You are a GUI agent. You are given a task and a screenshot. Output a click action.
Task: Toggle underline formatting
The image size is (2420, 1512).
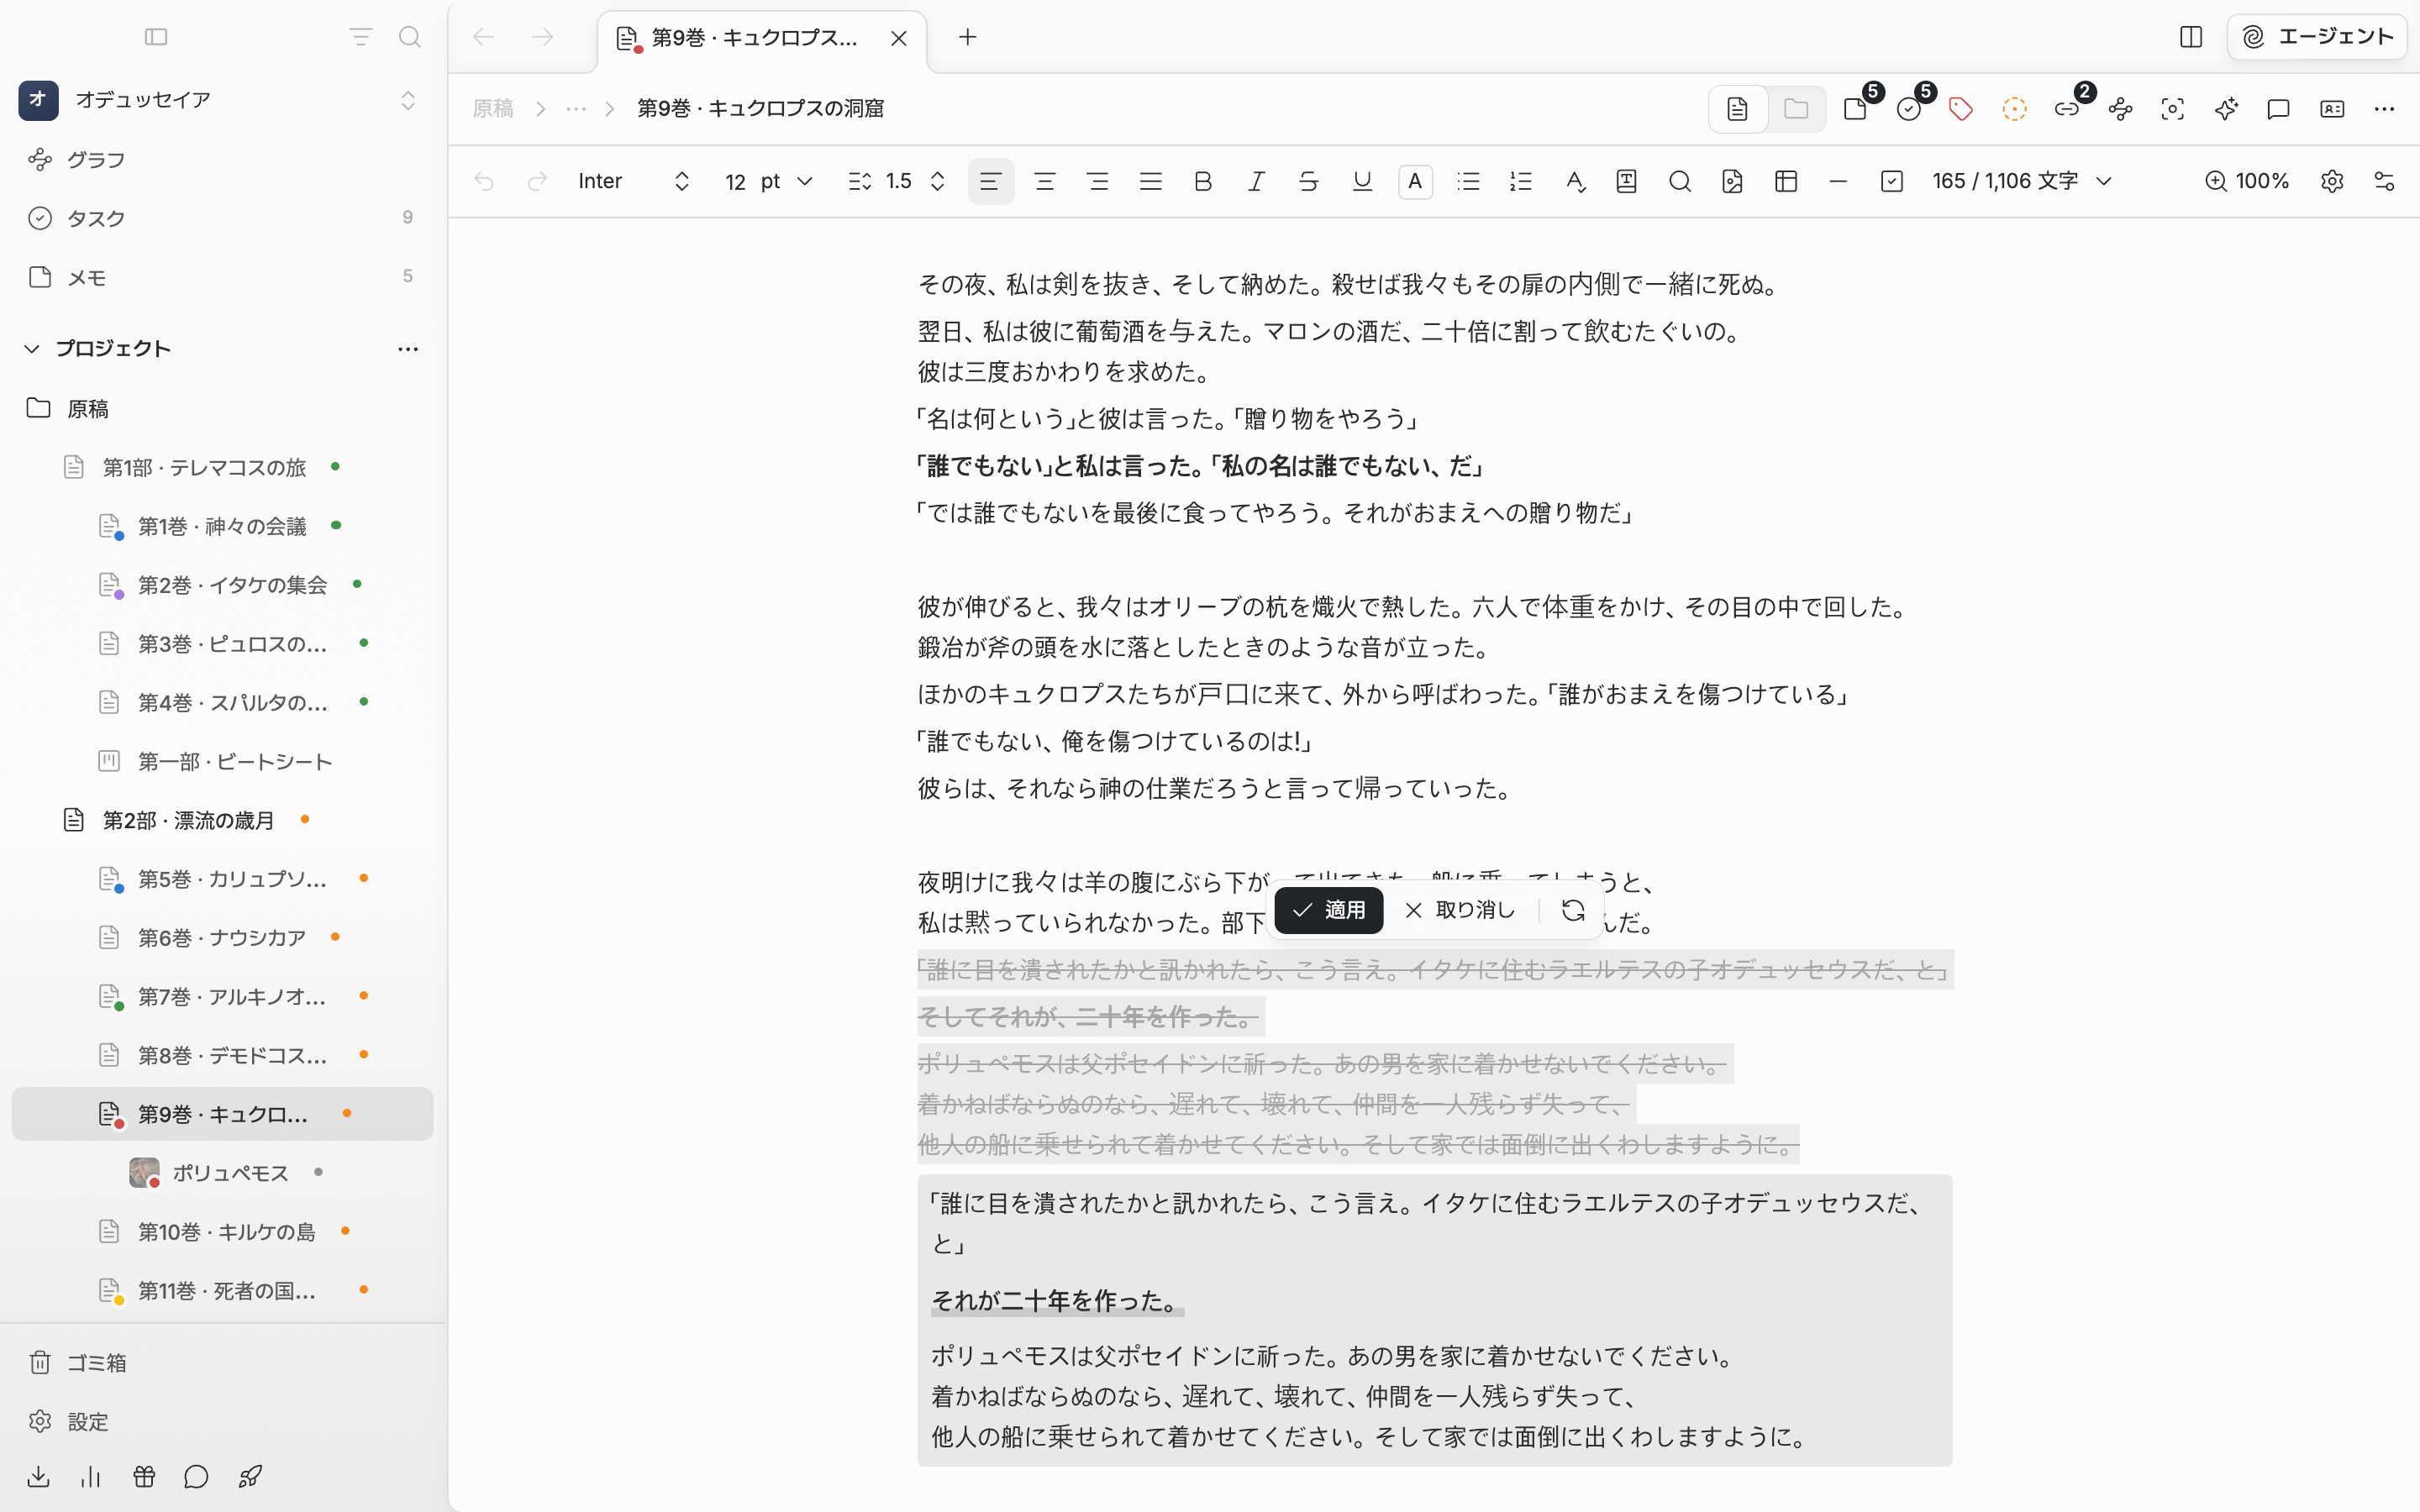[1362, 181]
